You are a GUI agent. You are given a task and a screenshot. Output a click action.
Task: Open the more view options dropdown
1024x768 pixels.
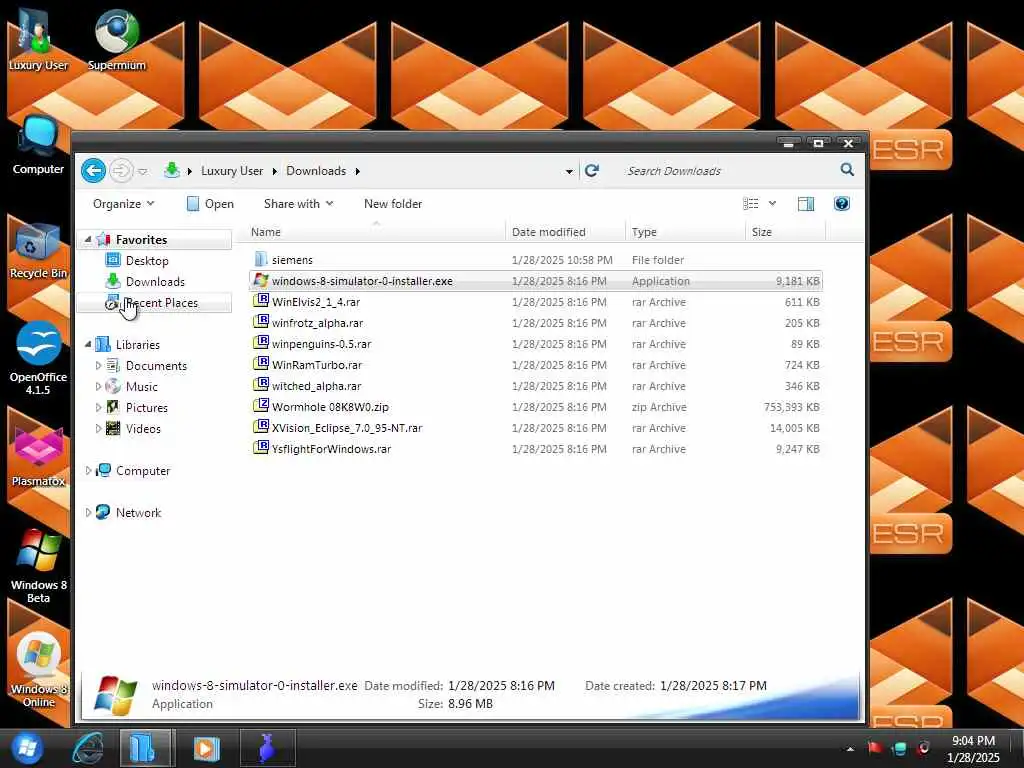pyautogui.click(x=773, y=204)
